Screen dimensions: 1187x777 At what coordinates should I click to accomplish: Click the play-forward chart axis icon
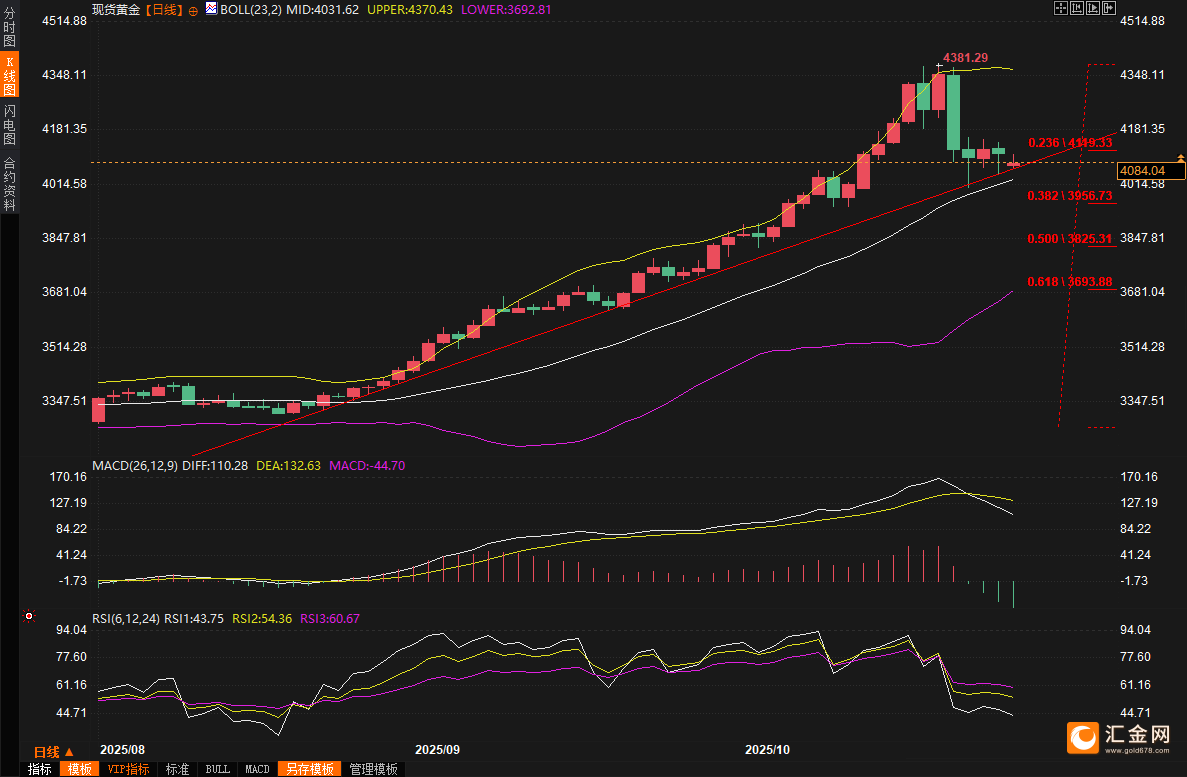tap(1093, 8)
